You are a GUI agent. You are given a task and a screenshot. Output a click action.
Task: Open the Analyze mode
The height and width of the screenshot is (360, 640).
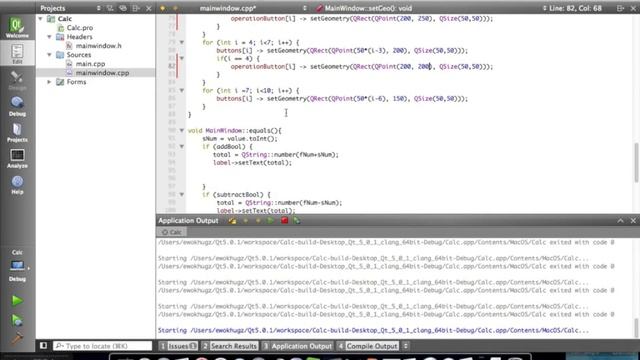click(x=17, y=158)
